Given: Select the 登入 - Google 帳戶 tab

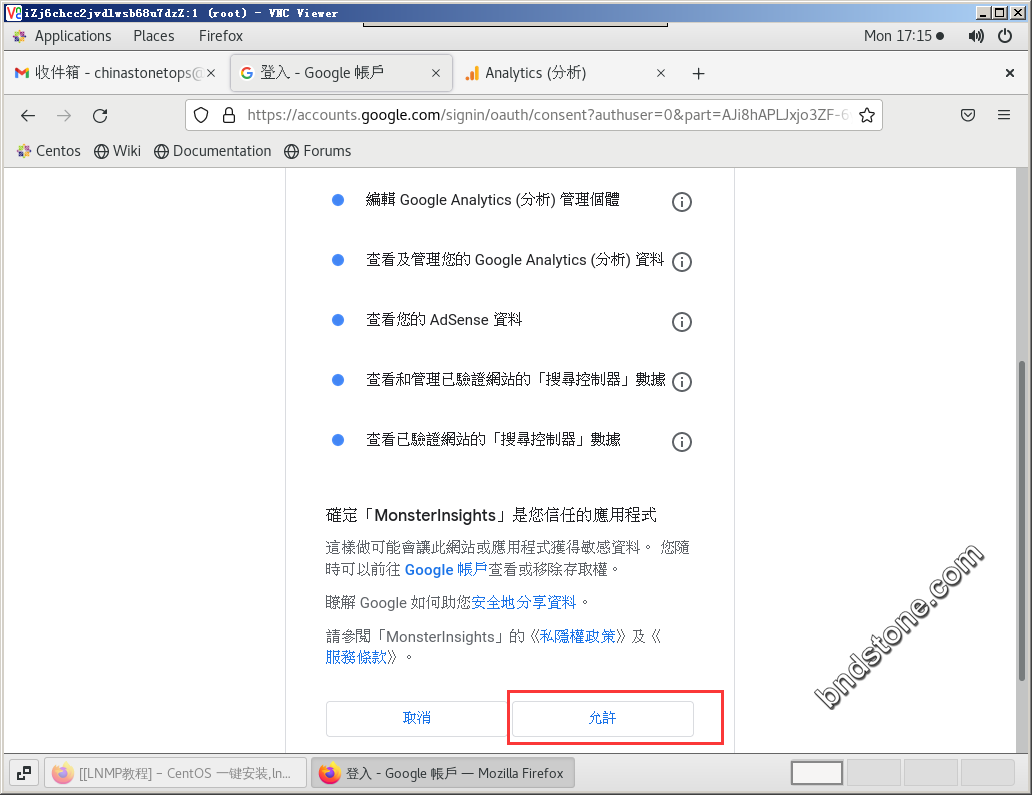Looking at the screenshot, I should (341, 73).
